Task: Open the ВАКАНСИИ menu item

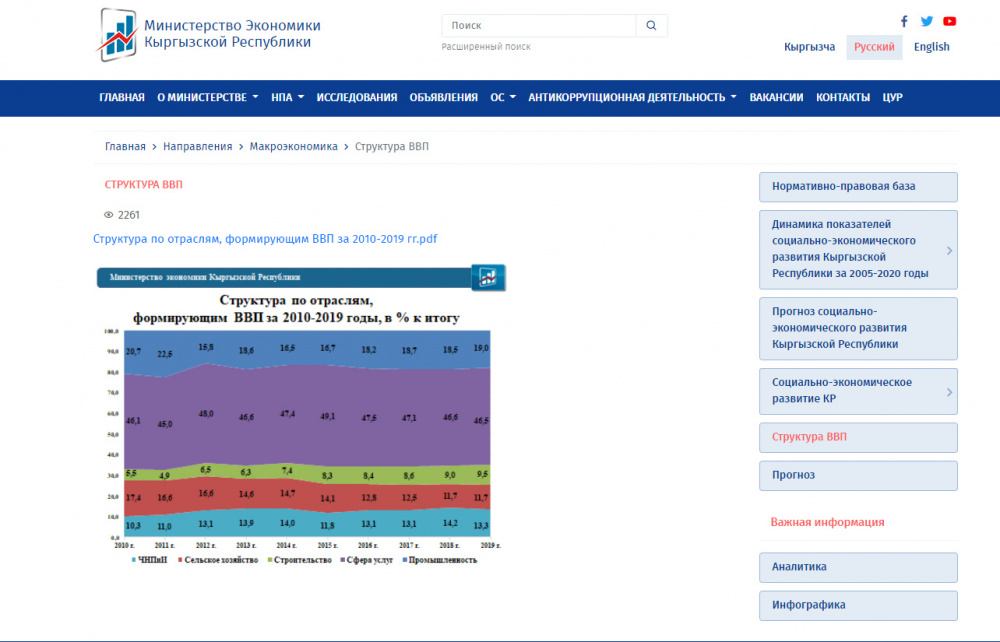Action: point(776,98)
